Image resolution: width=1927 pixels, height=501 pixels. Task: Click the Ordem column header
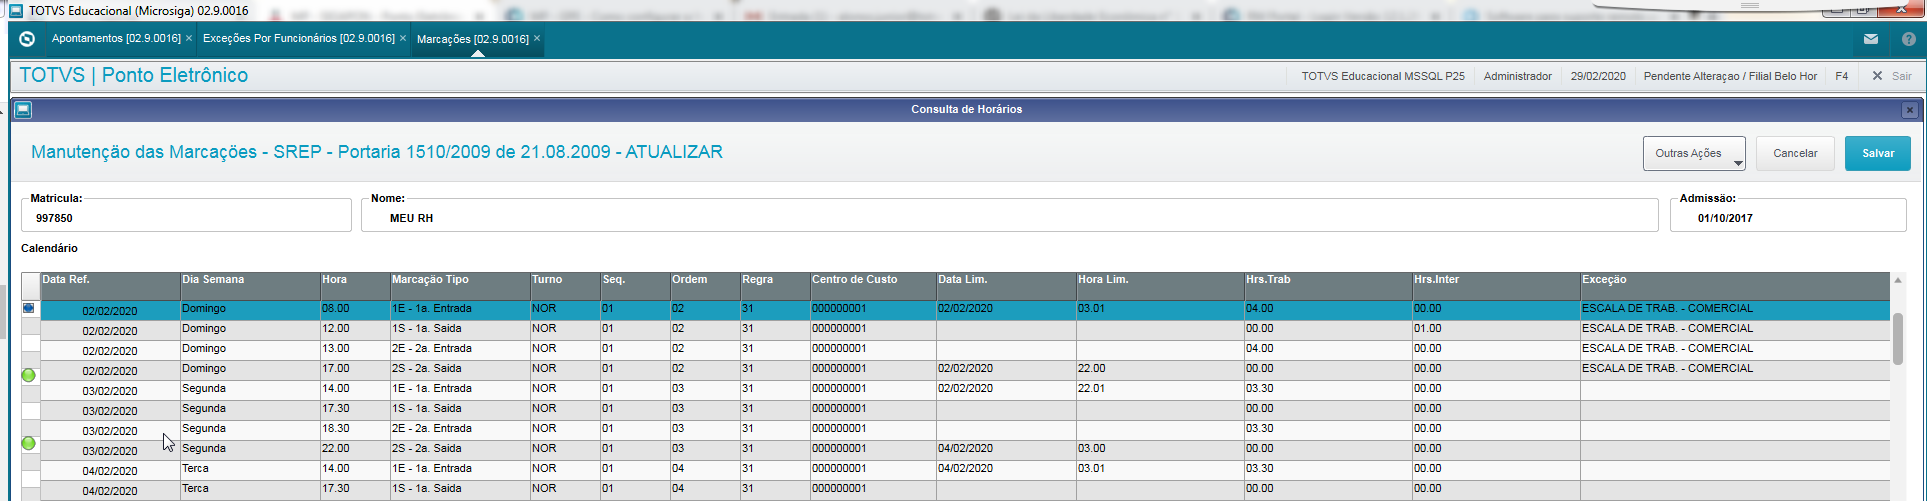[x=705, y=286]
